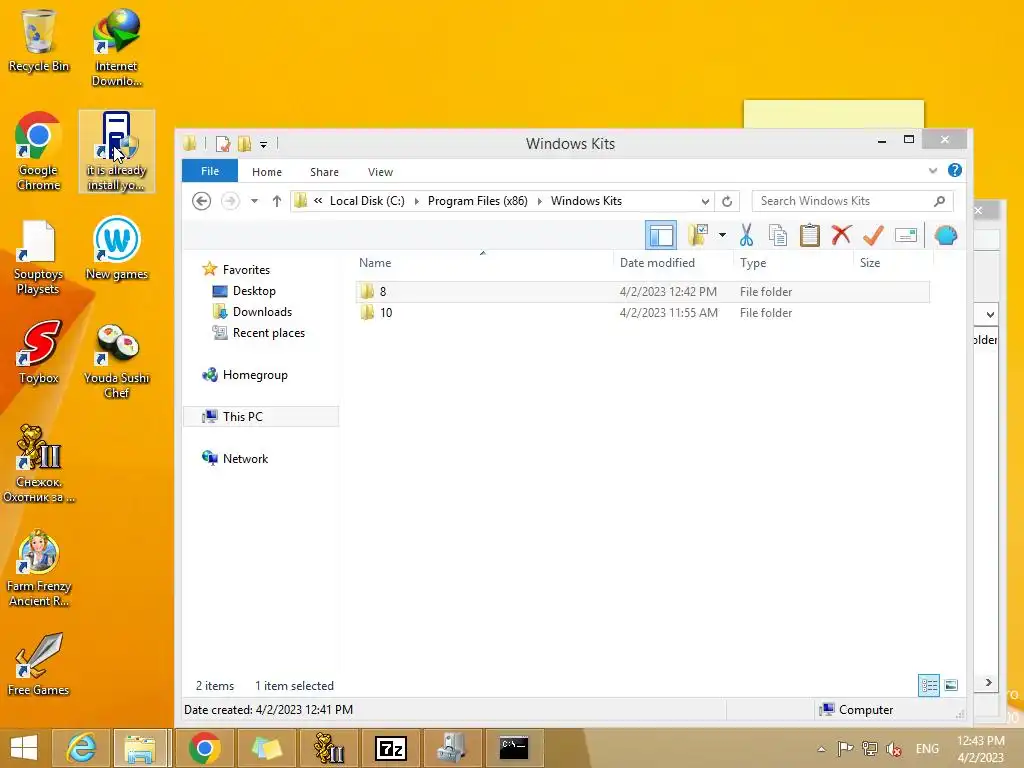This screenshot has height=768, width=1024.
Task: Expand the ribbon with the chevron
Action: click(x=933, y=171)
